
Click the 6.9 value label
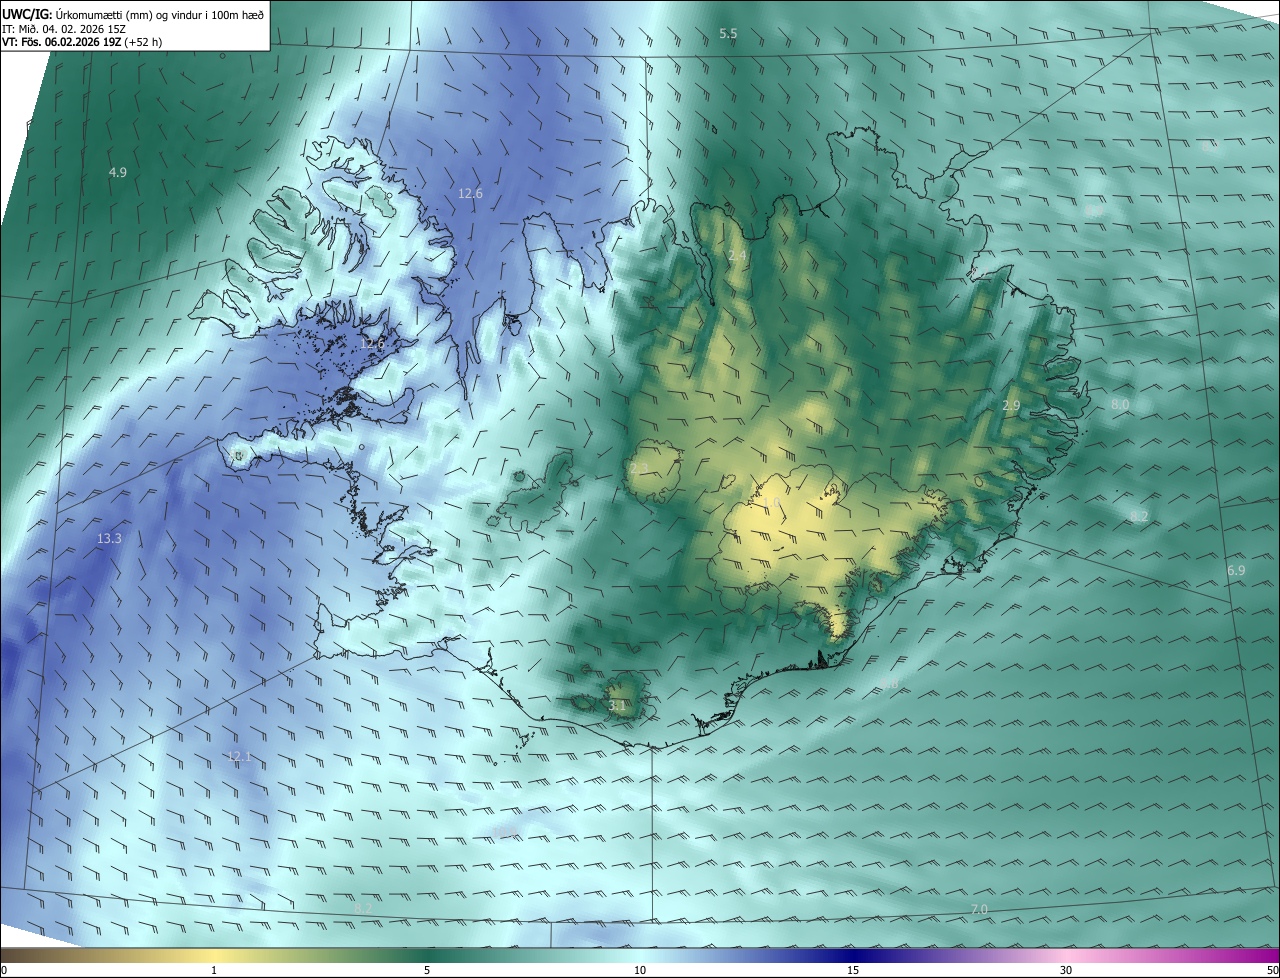click(1236, 570)
